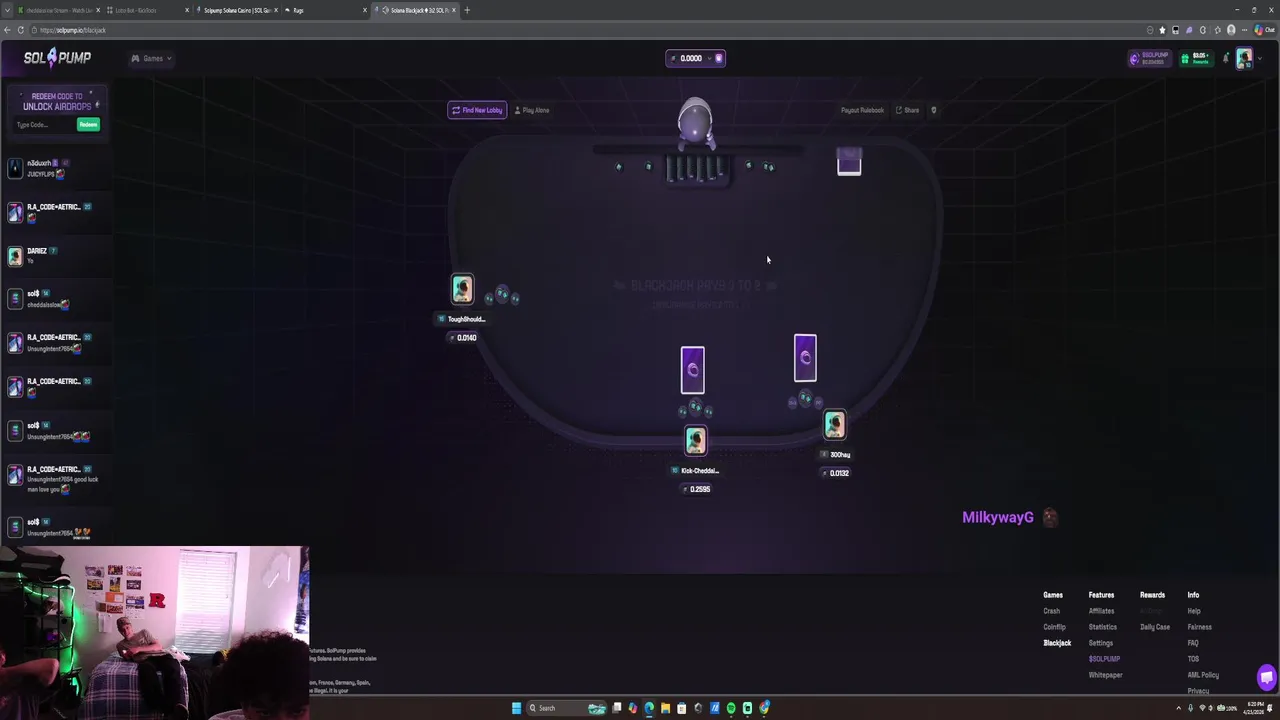Switch to the Solpump Solana Casino browser tab
The image size is (1280, 720).
[237, 10]
